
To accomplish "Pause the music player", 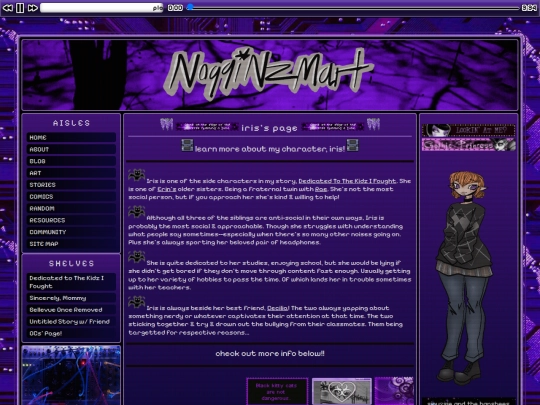I will pos(20,8).
